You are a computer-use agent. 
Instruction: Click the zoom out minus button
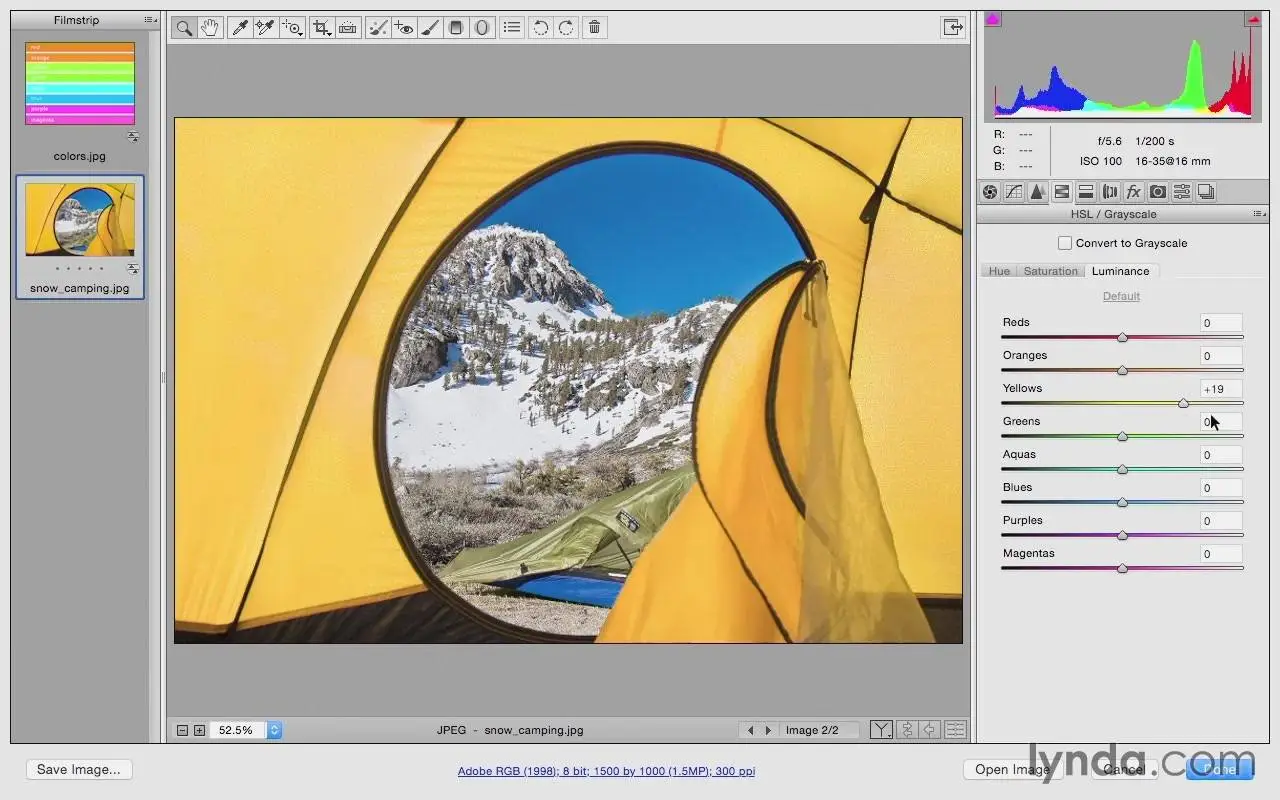[182, 730]
